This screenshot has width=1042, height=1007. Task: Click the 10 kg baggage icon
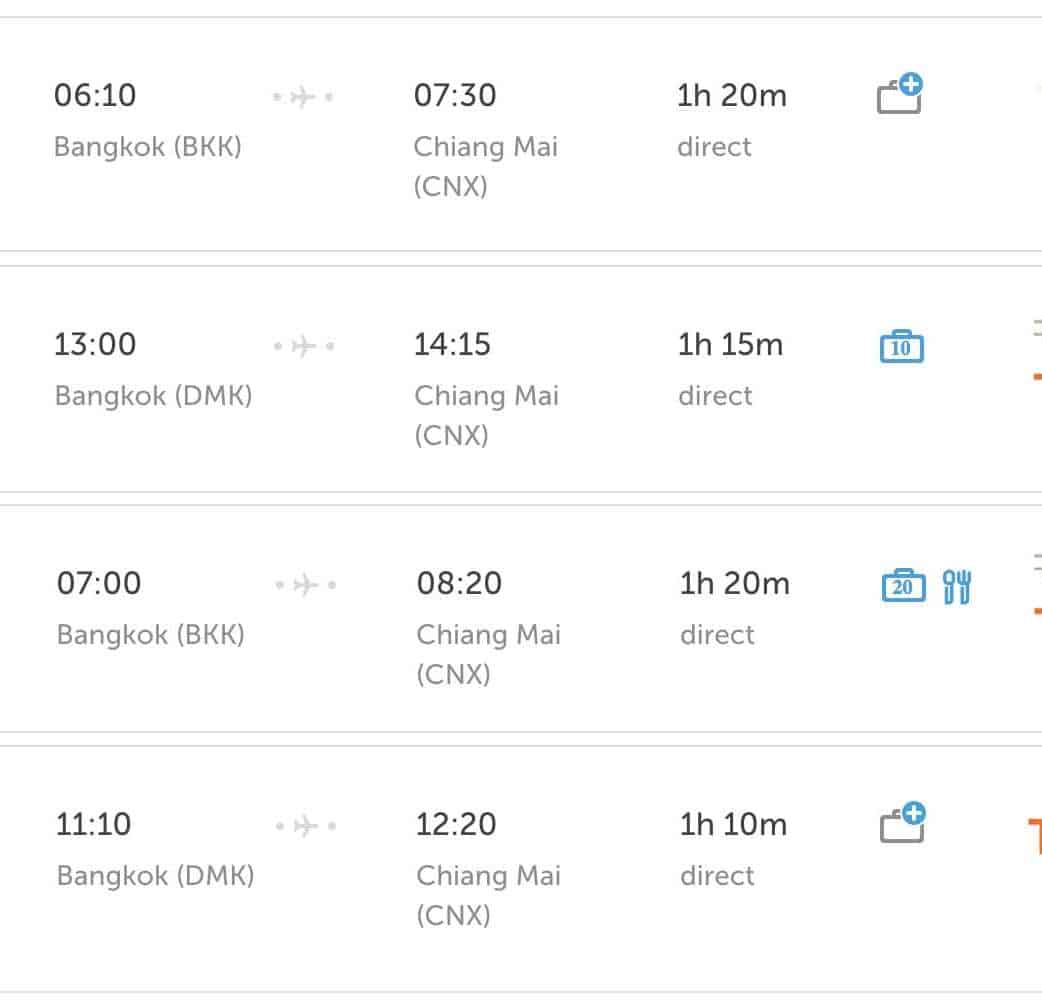(x=901, y=346)
